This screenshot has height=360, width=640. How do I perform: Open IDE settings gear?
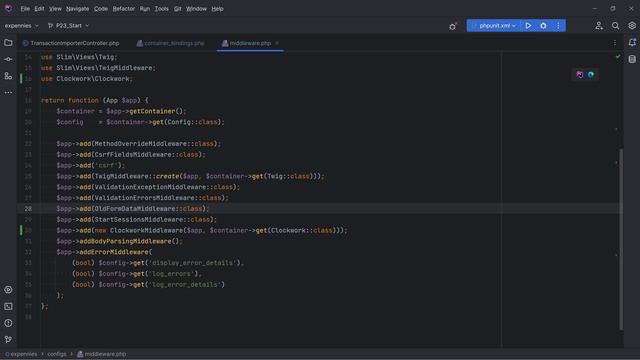(x=632, y=26)
